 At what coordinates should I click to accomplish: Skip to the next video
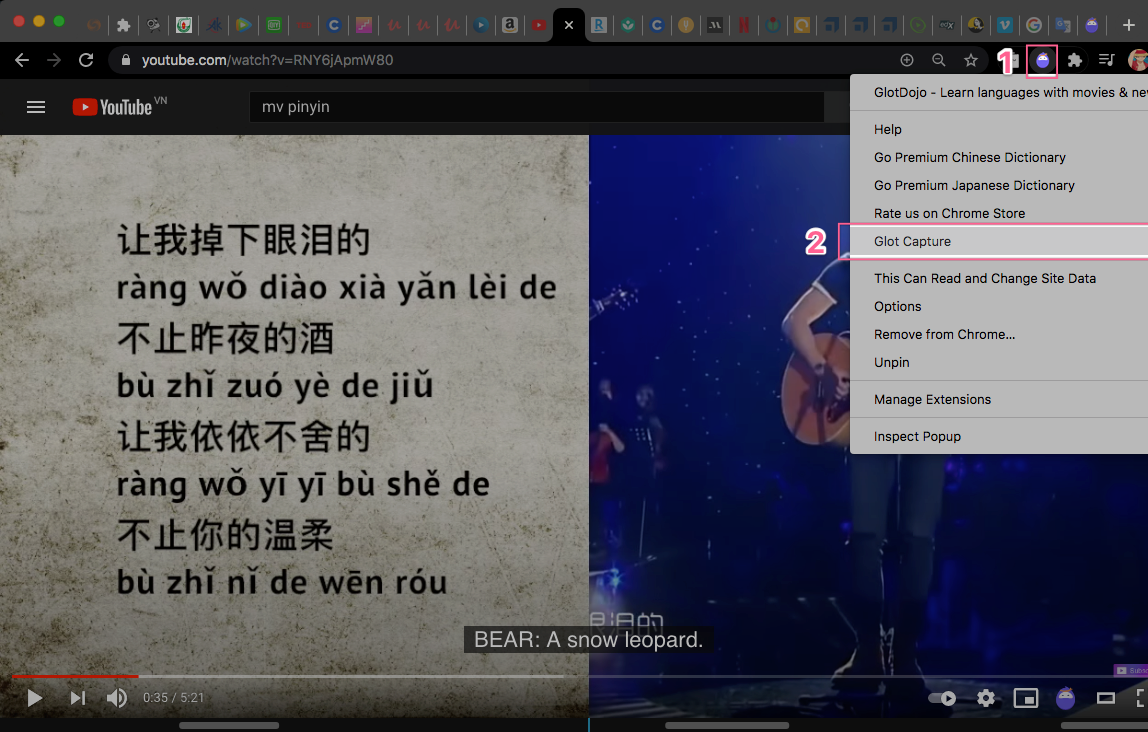tap(77, 698)
